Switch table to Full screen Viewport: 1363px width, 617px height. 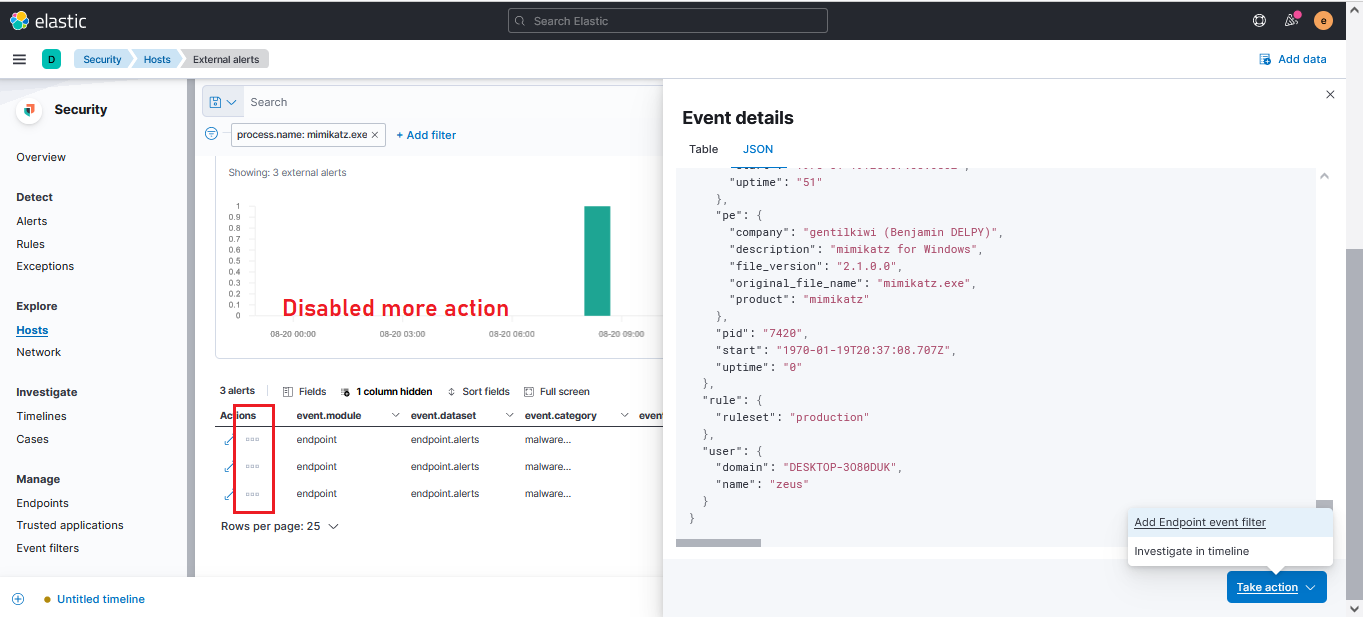click(x=557, y=392)
